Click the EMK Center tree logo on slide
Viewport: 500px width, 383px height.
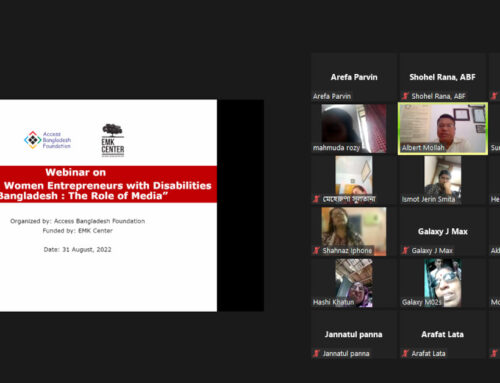pos(113,140)
